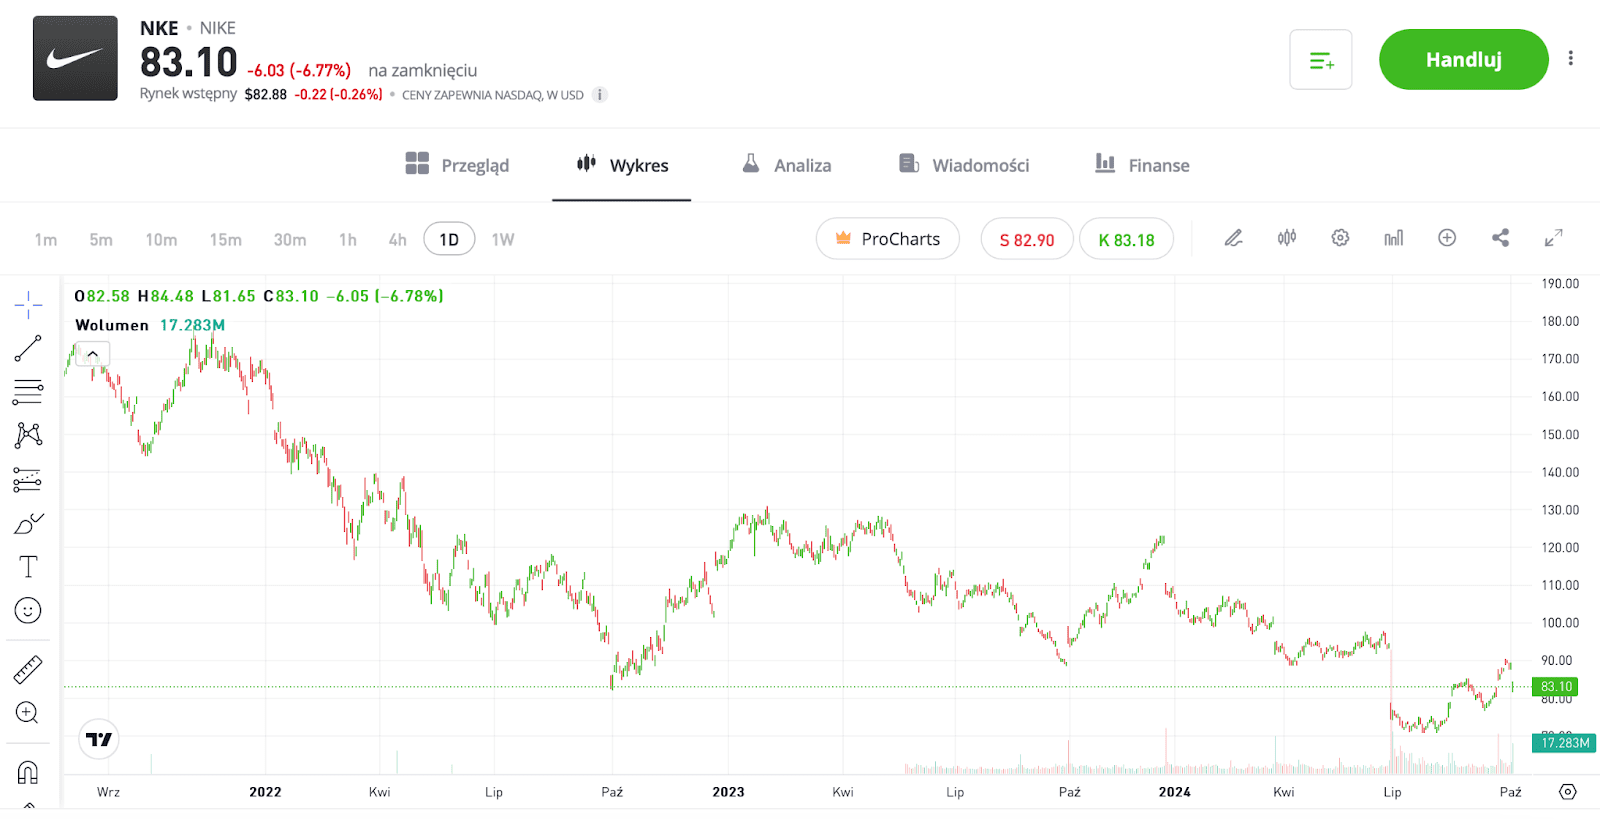Open the drawing pencil tool in top toolbar
The image size is (1600, 819).
tap(1234, 238)
